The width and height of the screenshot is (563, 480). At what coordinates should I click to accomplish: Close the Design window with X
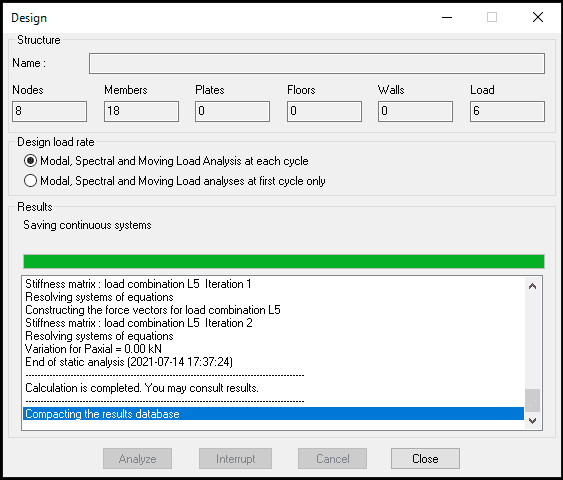click(x=538, y=17)
